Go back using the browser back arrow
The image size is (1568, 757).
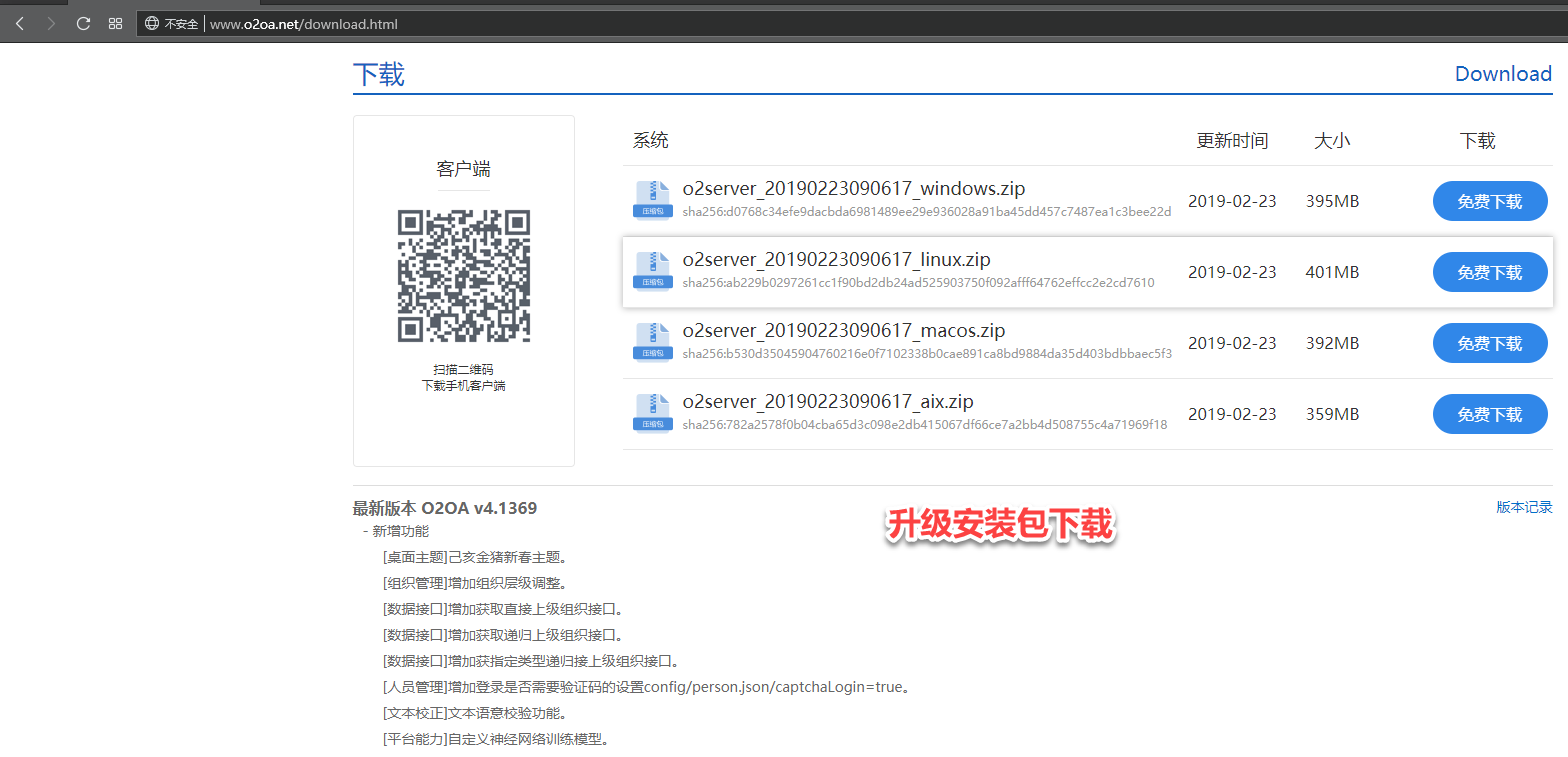click(x=20, y=23)
